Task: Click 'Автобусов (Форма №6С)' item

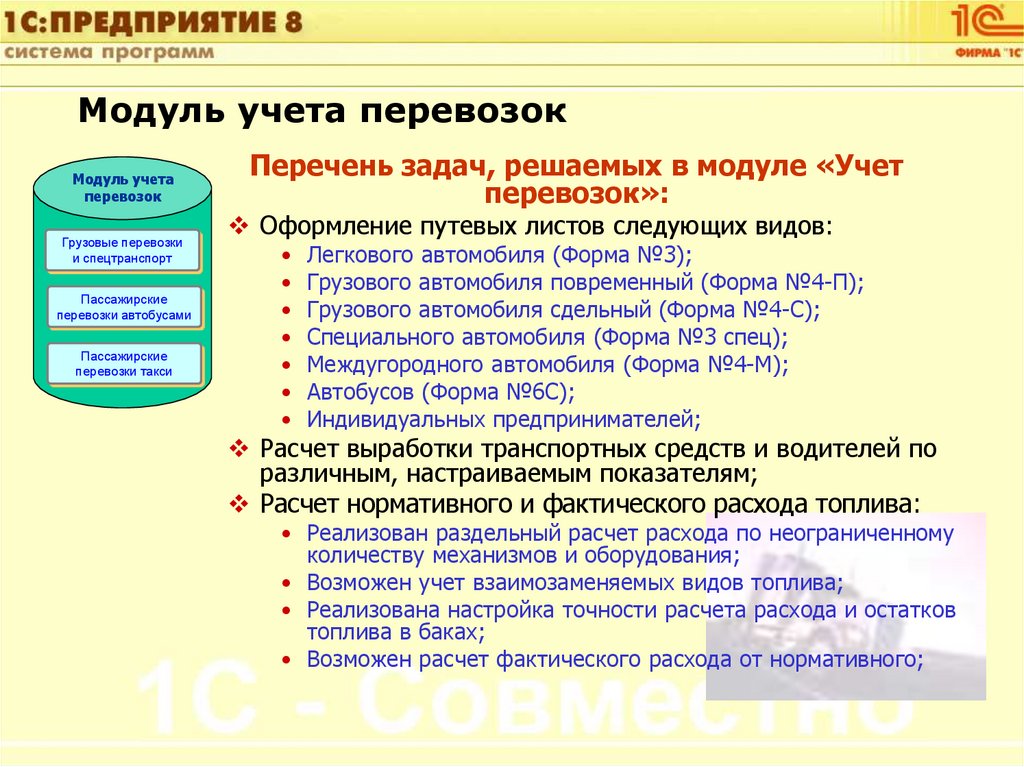Action: click(x=441, y=392)
